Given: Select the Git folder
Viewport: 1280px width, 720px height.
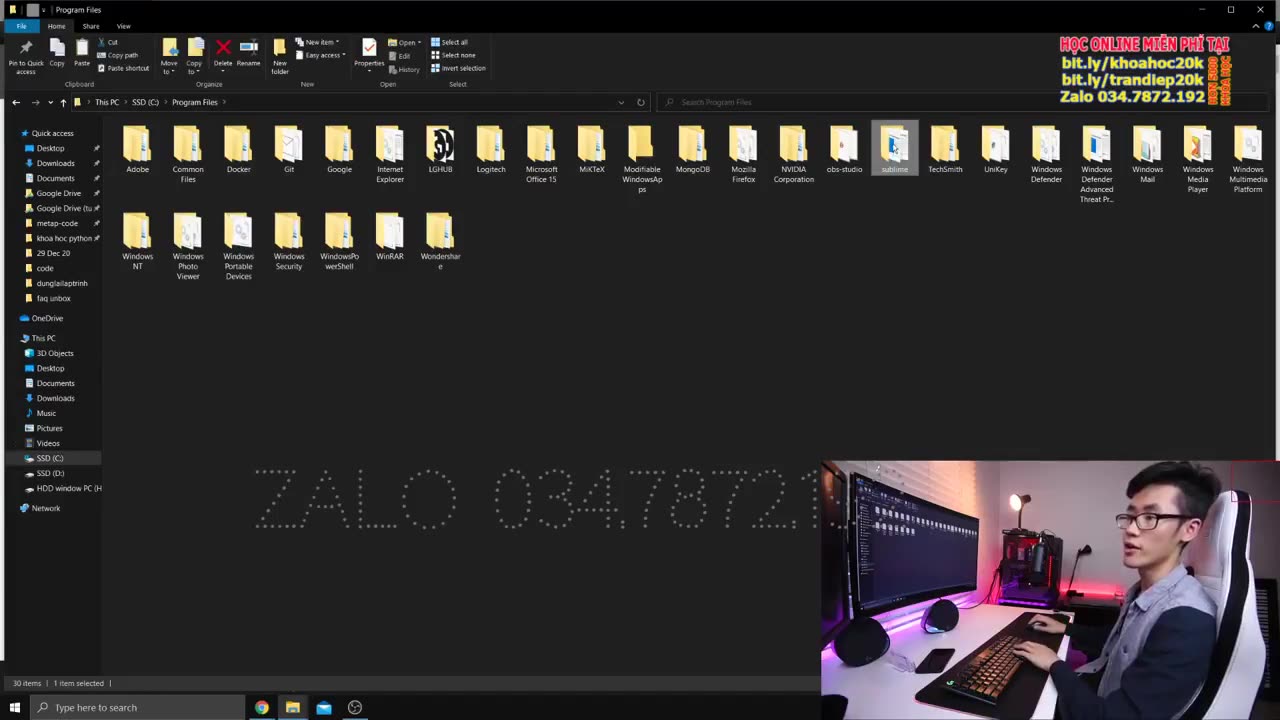Looking at the screenshot, I should click(289, 150).
